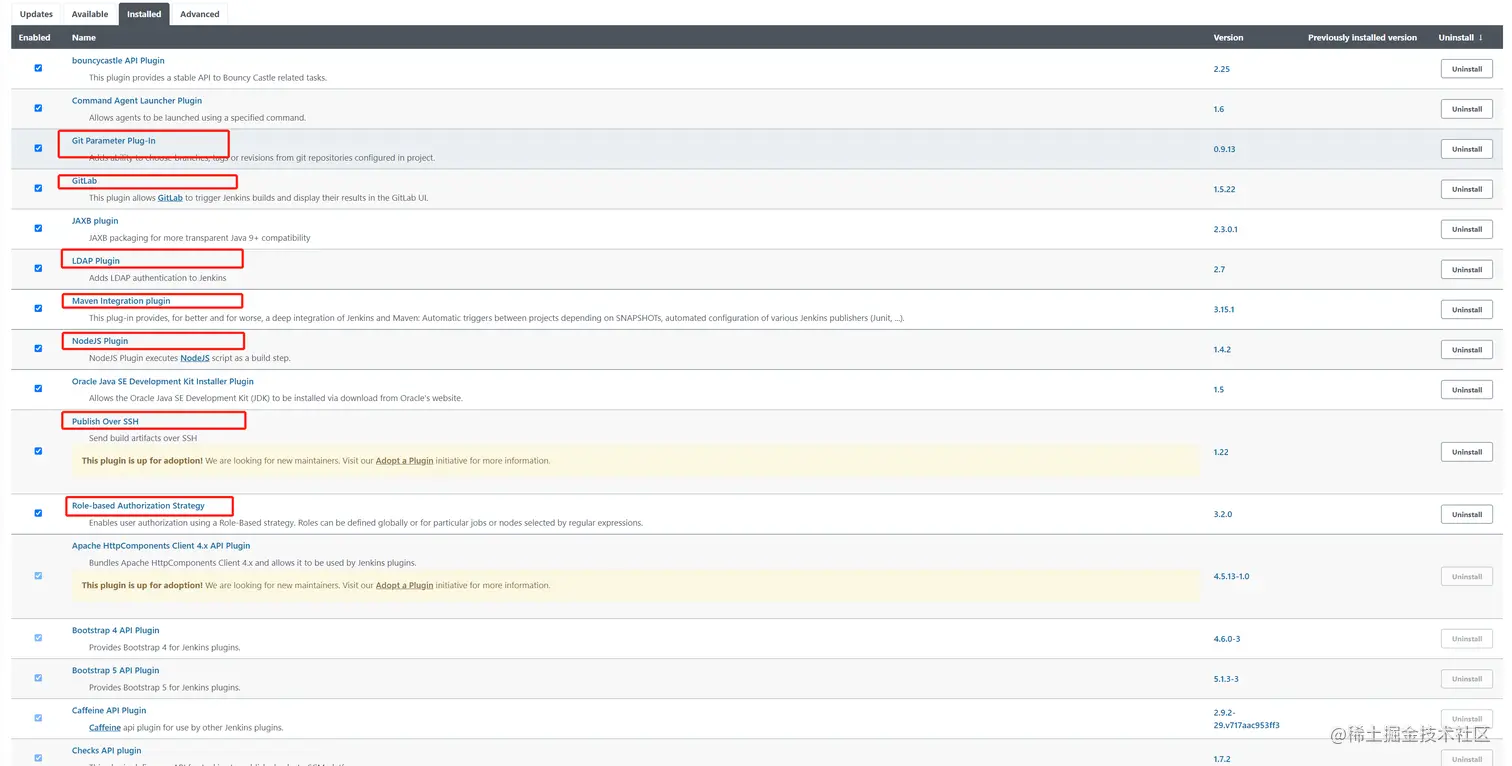Open the Command Agent Launcher Plugin link
The height and width of the screenshot is (766, 1512).
(137, 101)
